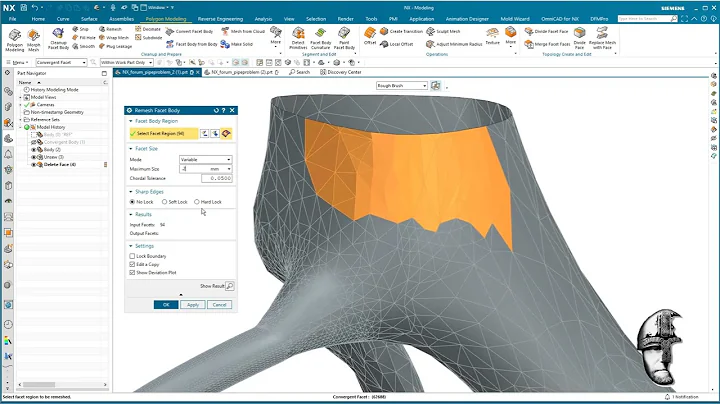This screenshot has width=720, height=404.
Task: Open the Mode dropdown set to Variable
Action: click(205, 159)
